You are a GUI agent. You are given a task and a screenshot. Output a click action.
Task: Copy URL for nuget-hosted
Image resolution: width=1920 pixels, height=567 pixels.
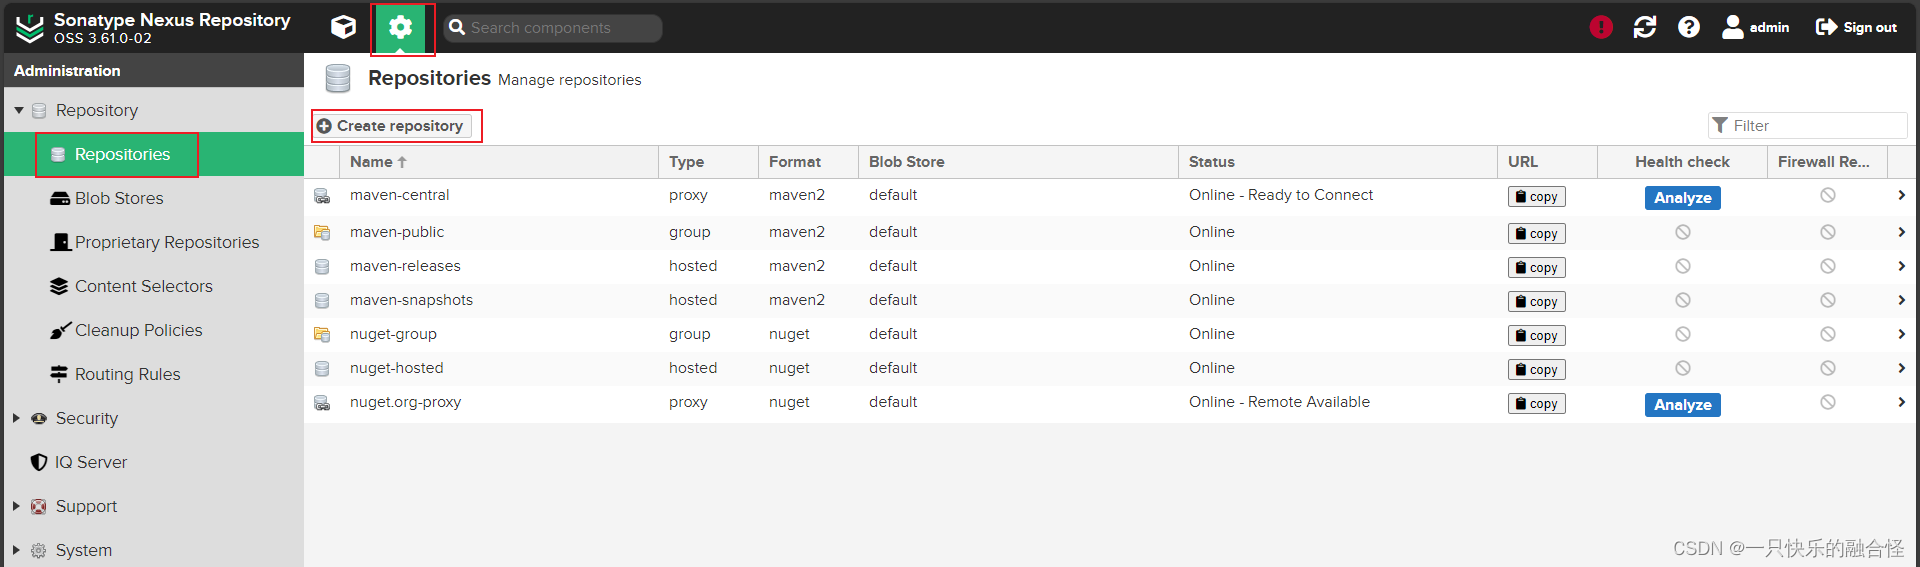(x=1536, y=369)
